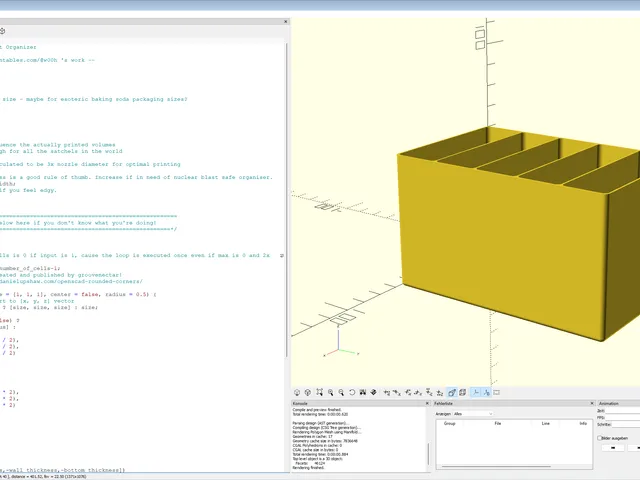The height and width of the screenshot is (480, 640).
Task: Click the Render icon in viewport toolbar
Action: (308, 393)
